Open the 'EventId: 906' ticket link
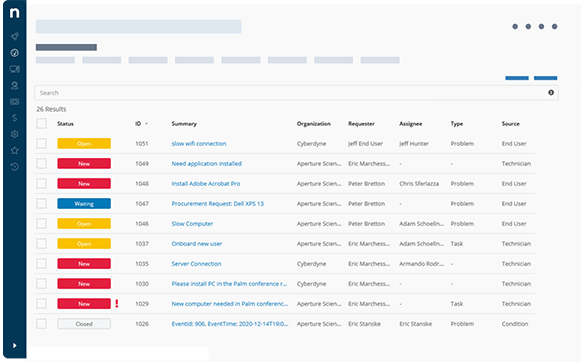Viewport: 584px width, 362px height. [x=230, y=324]
